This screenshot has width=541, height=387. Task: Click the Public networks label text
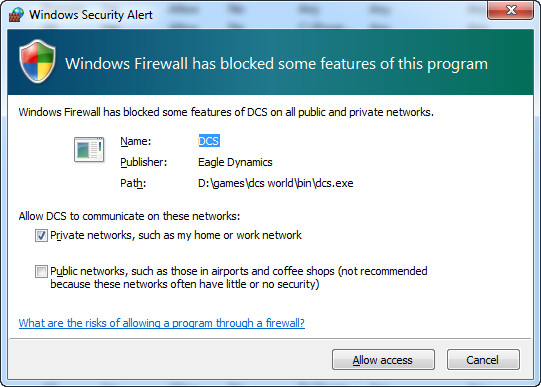point(239,277)
